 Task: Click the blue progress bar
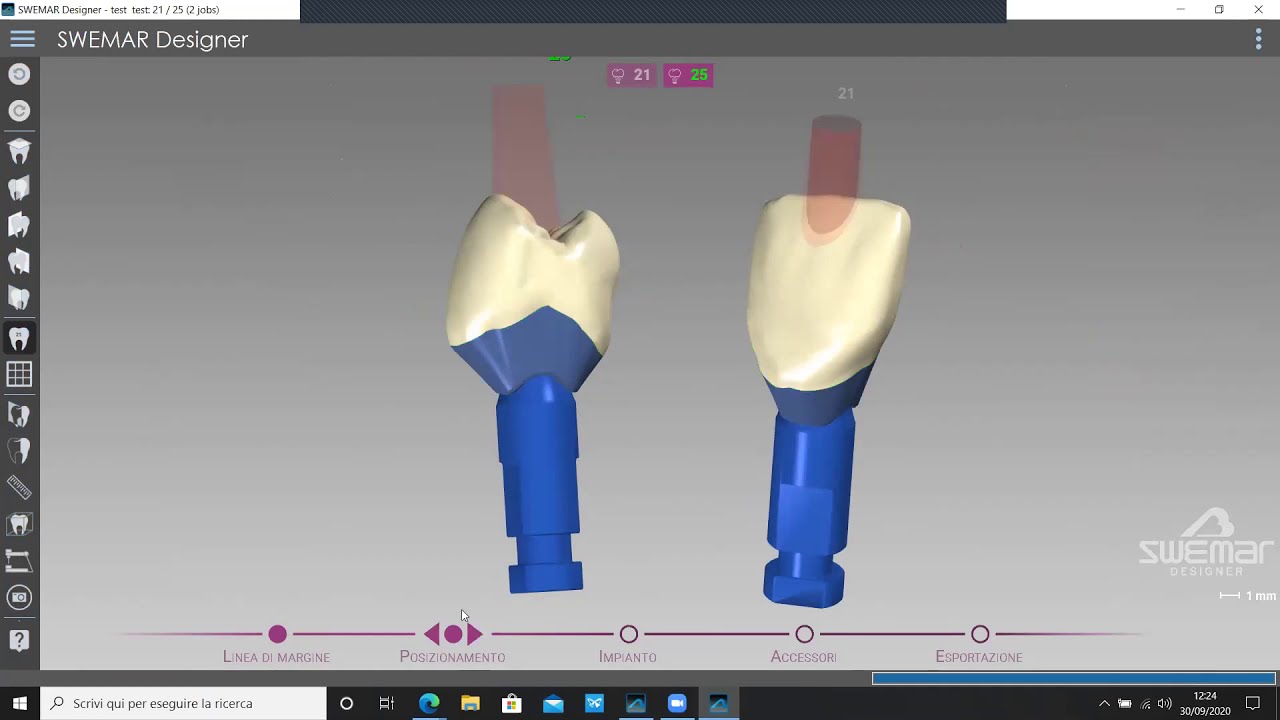pyautogui.click(x=1073, y=678)
